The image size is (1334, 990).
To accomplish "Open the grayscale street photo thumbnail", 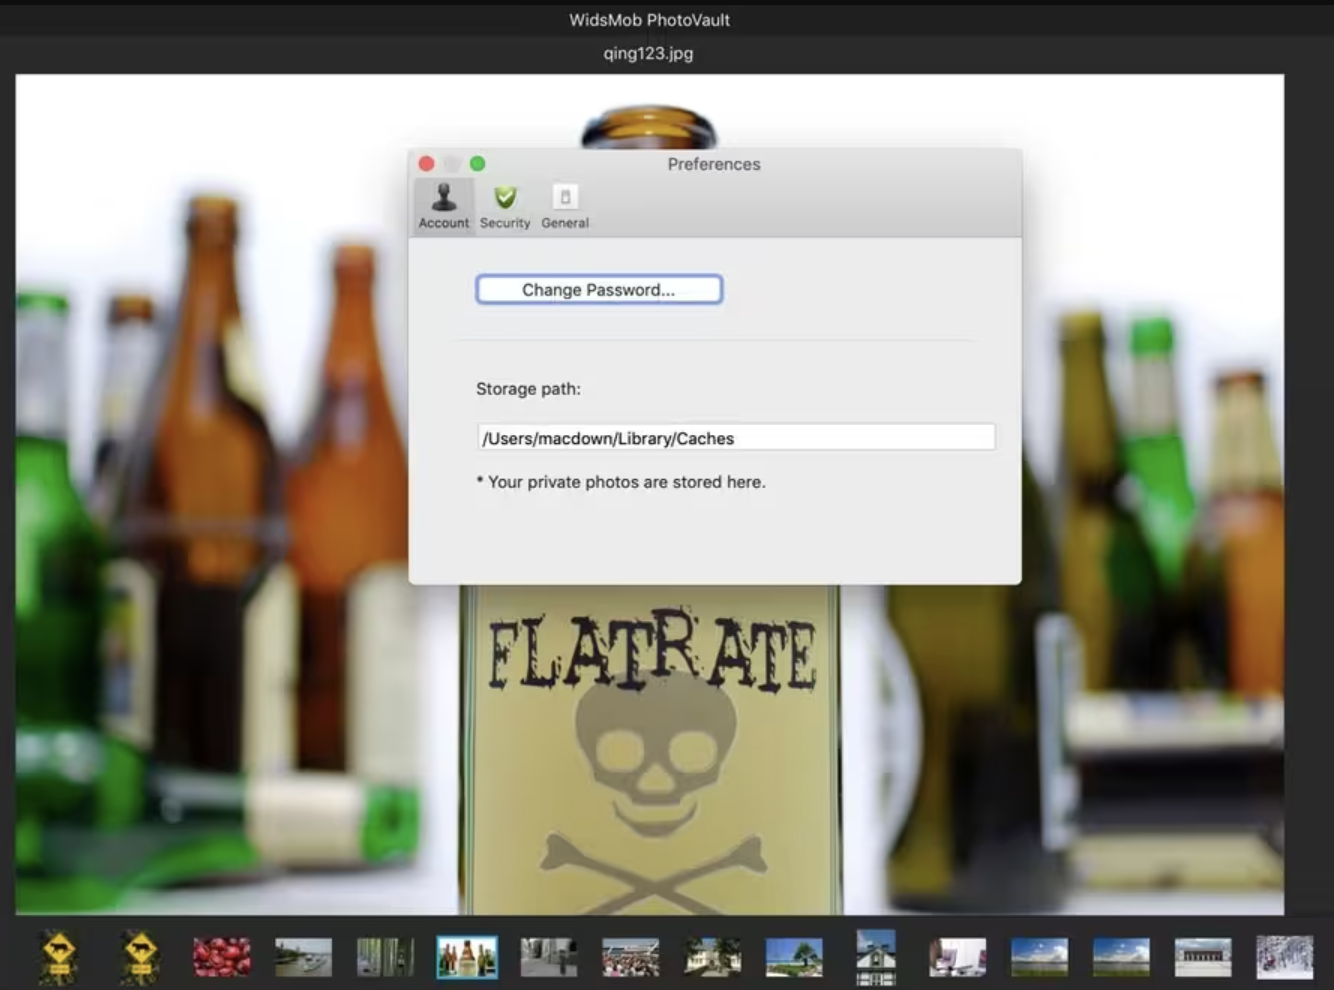I will (548, 957).
